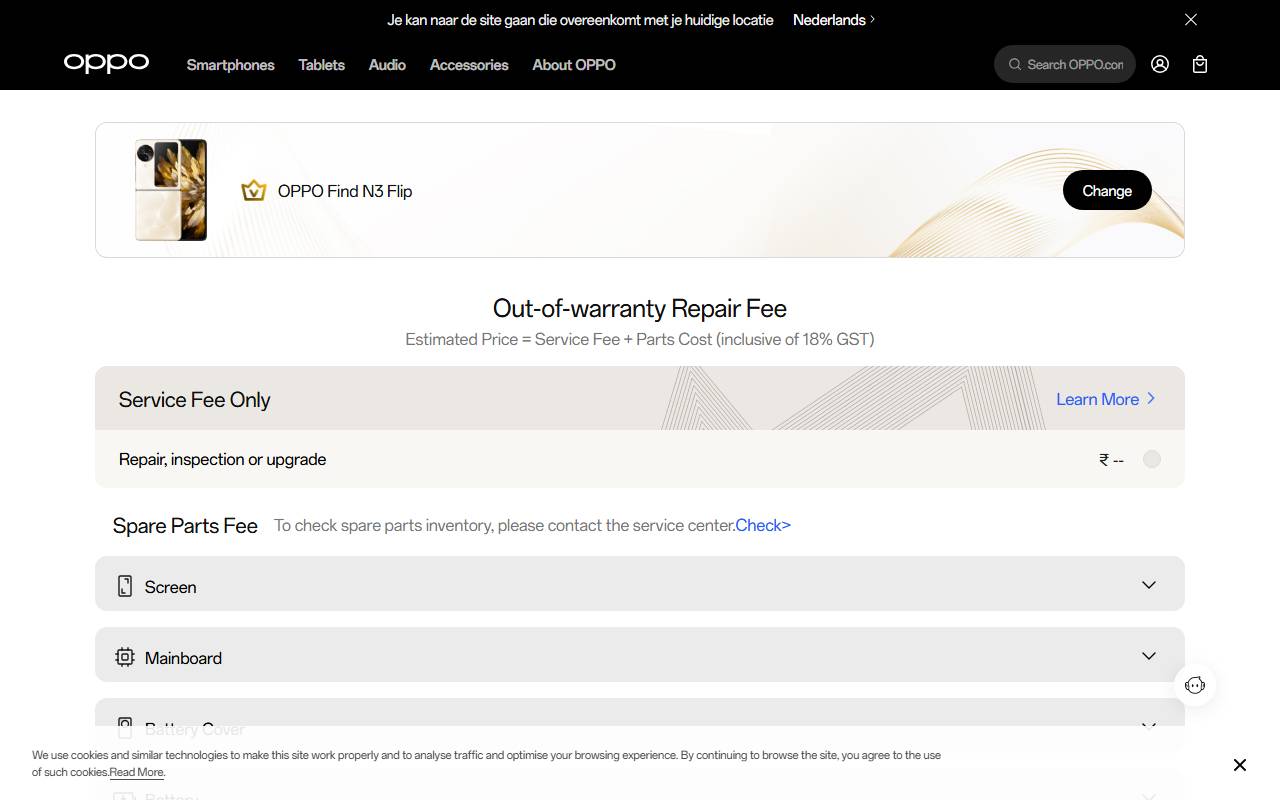
Task: Open the Accessories menu
Action: point(469,65)
